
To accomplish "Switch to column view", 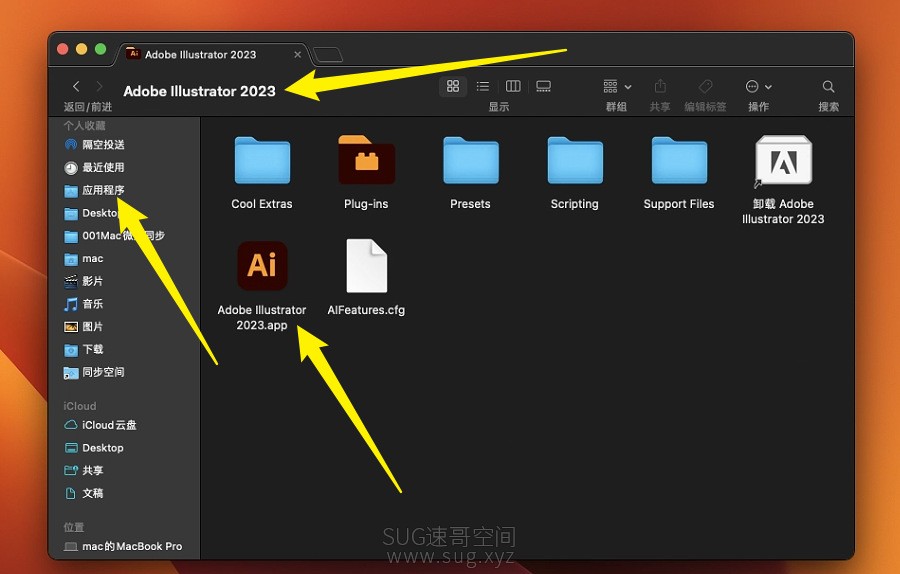I will 513,86.
